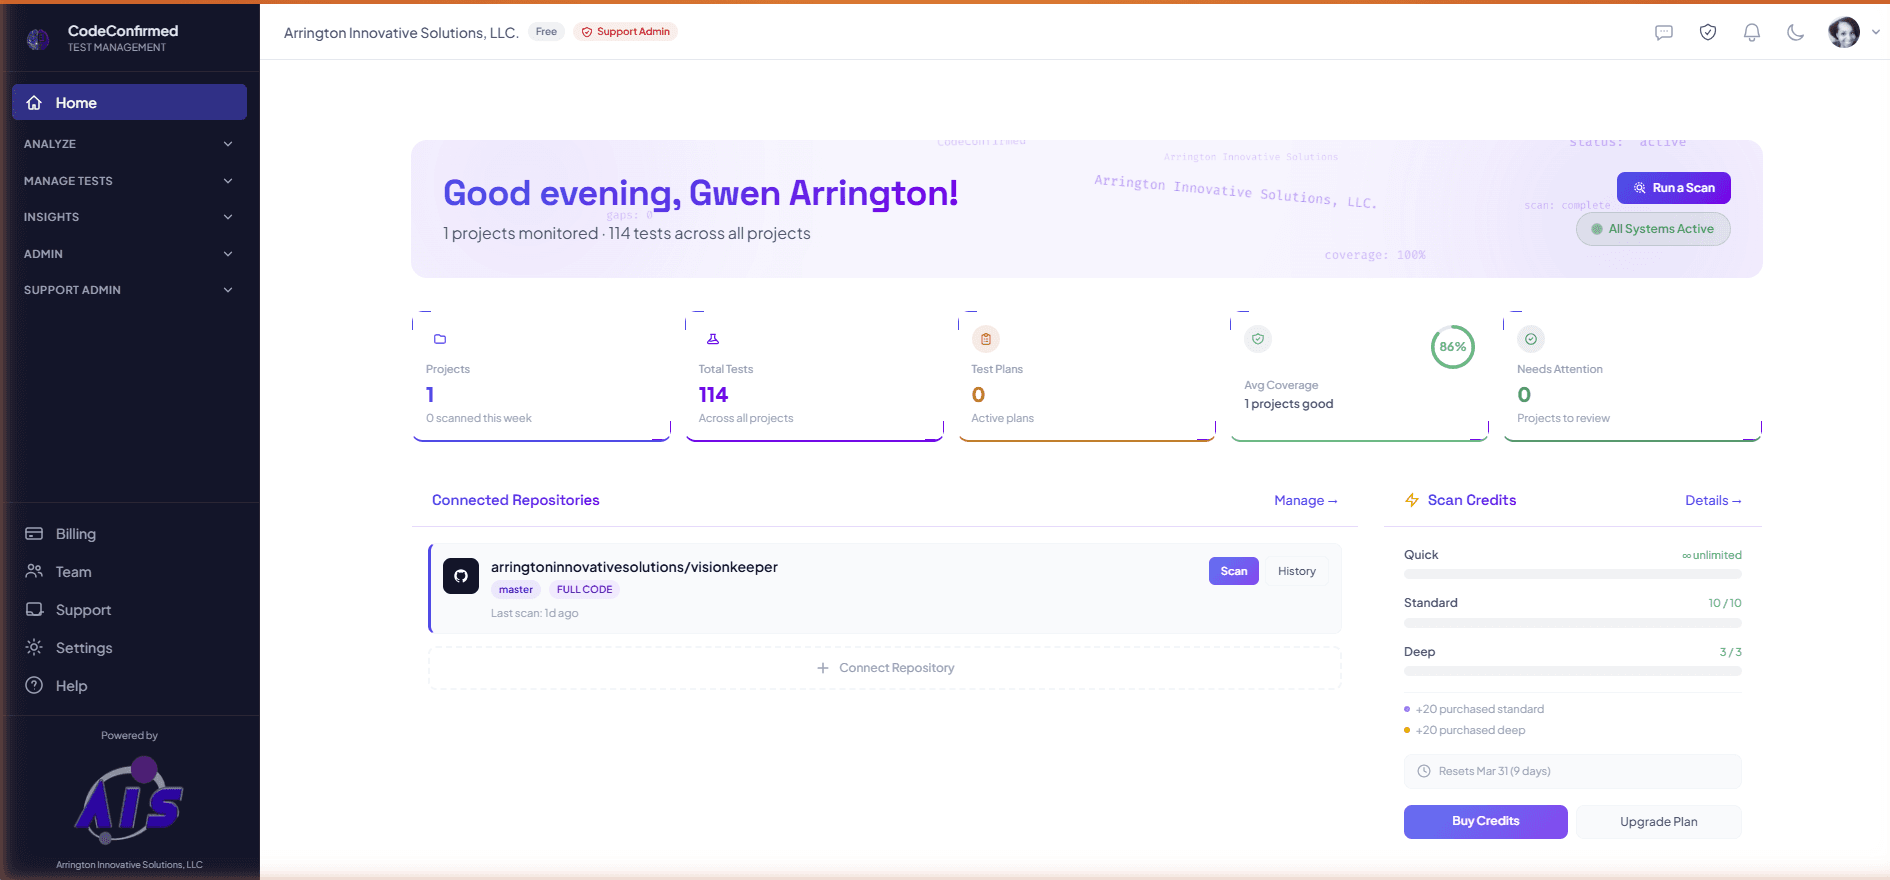Expand the ANALYZE sidebar section
The height and width of the screenshot is (880, 1890).
point(129,144)
